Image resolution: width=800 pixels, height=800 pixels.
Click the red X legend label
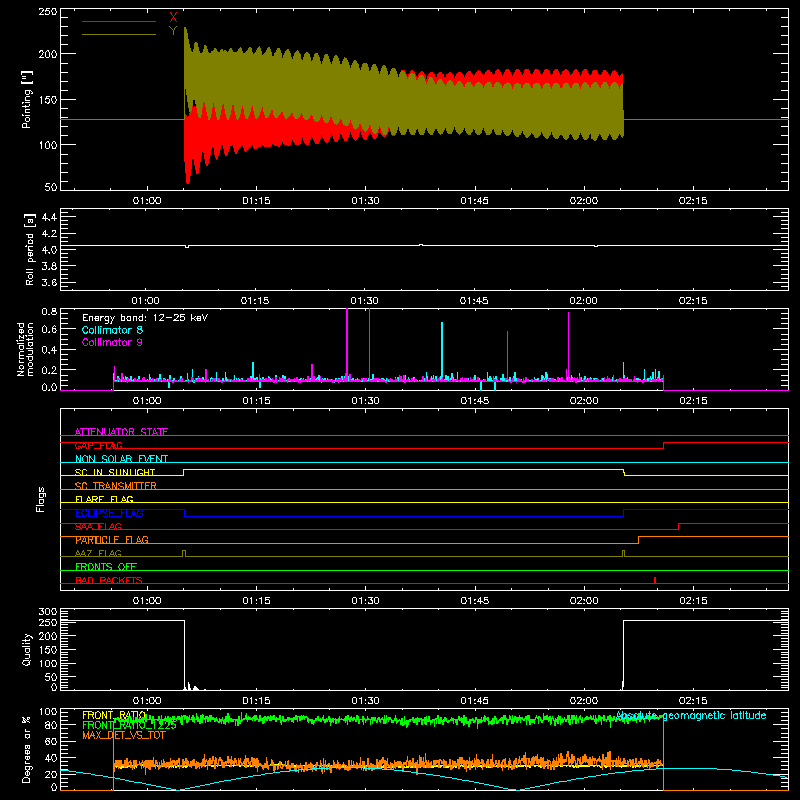tap(173, 18)
